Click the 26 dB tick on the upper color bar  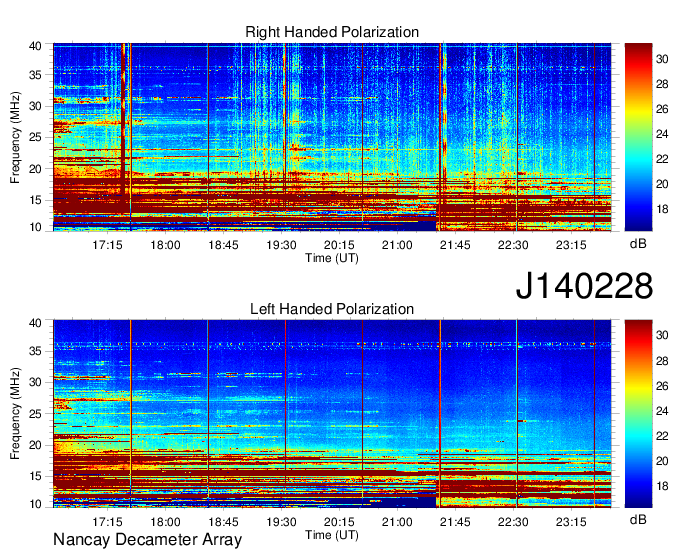tap(662, 109)
